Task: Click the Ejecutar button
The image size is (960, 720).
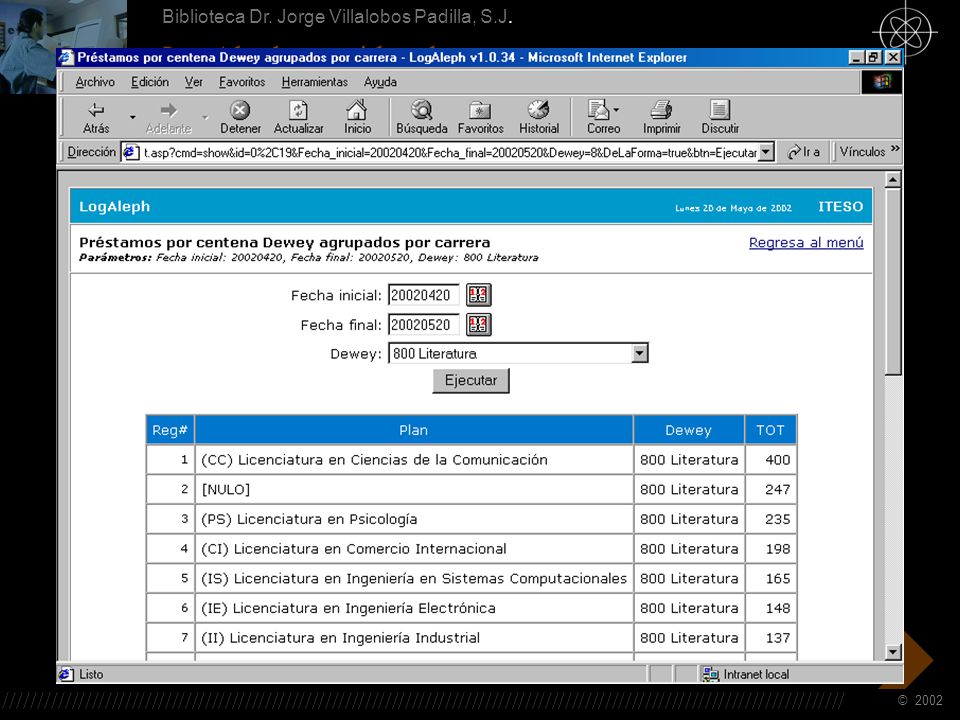Action: pyautogui.click(x=471, y=380)
